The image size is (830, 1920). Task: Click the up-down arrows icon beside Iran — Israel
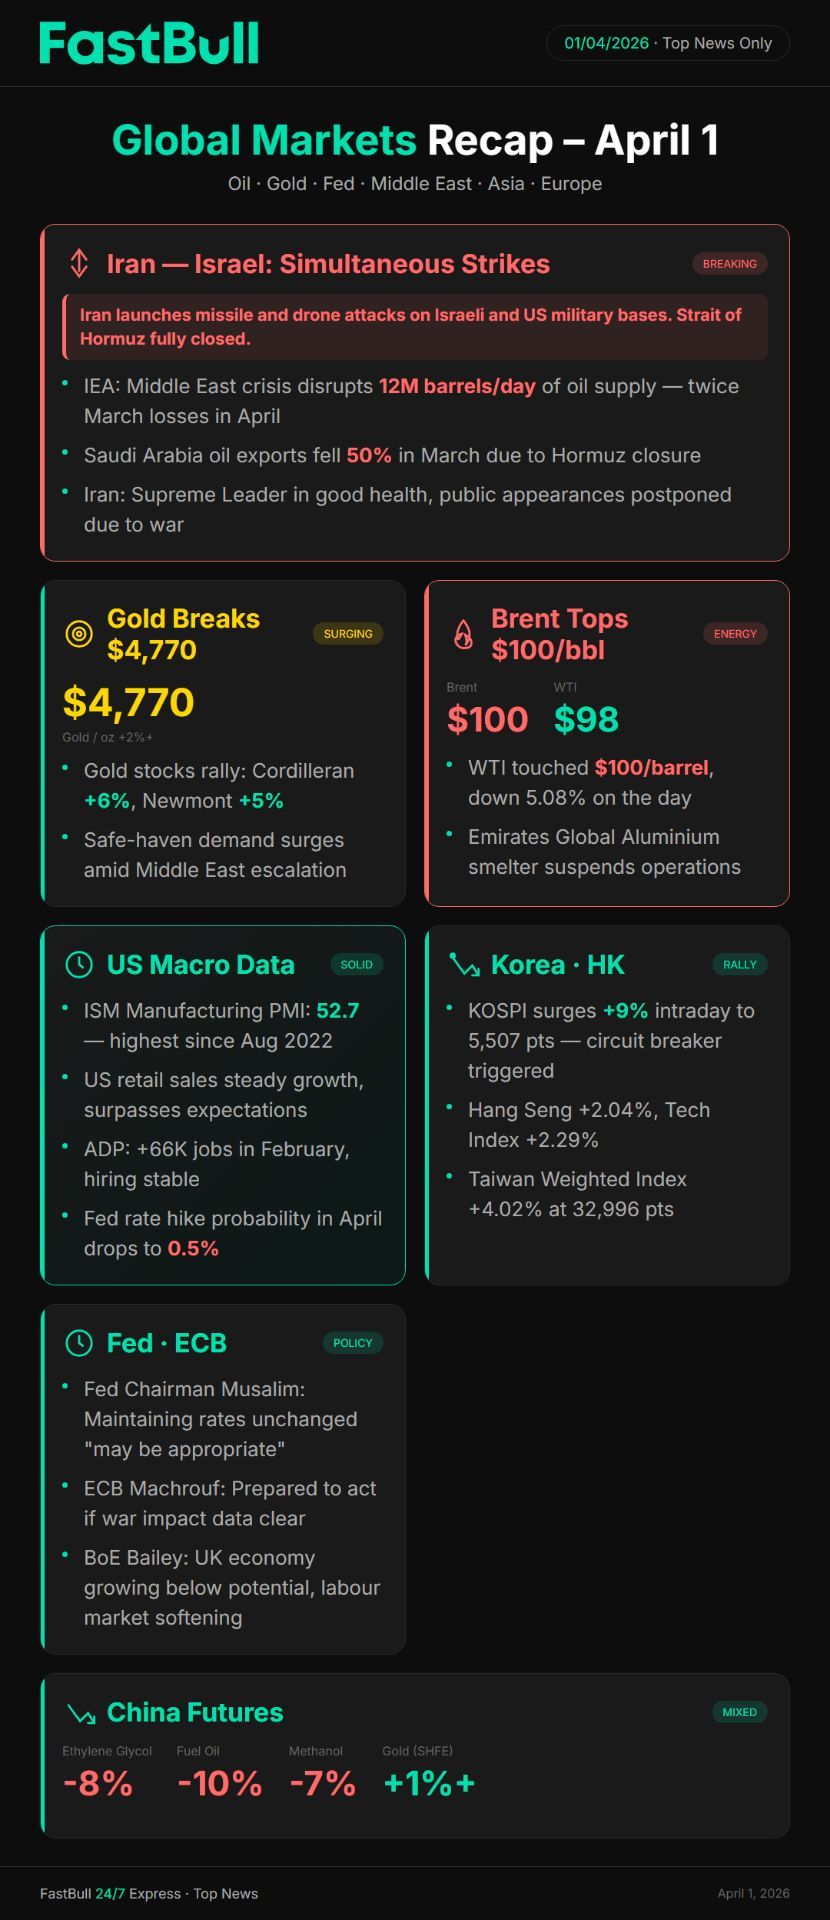click(x=79, y=264)
